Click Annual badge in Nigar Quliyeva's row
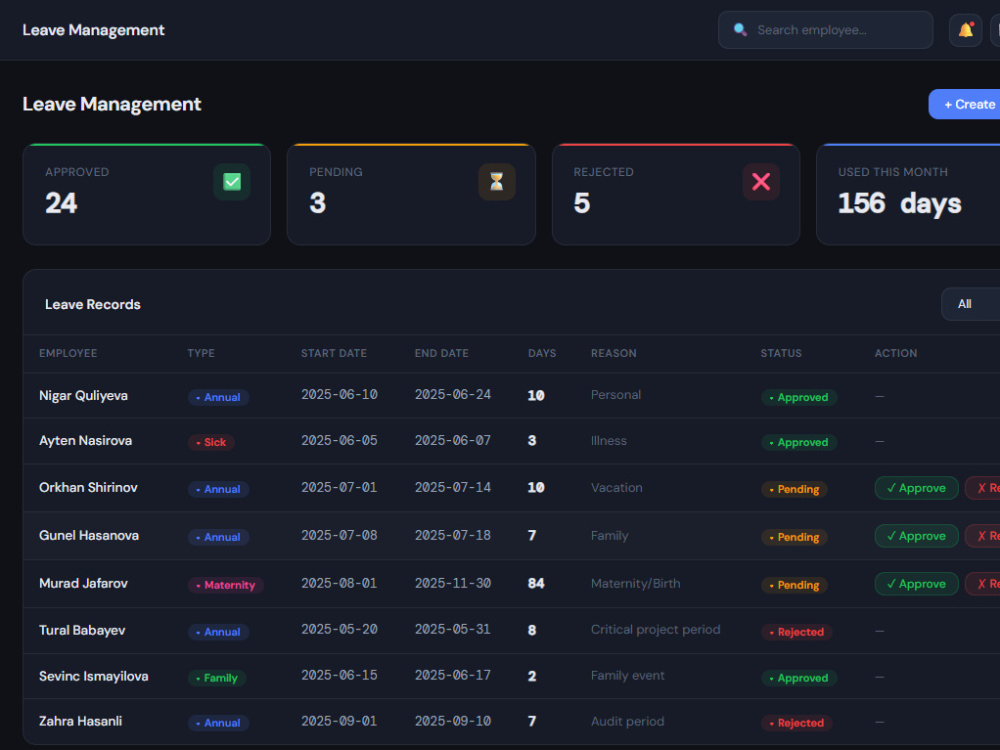1000x750 pixels. [218, 397]
